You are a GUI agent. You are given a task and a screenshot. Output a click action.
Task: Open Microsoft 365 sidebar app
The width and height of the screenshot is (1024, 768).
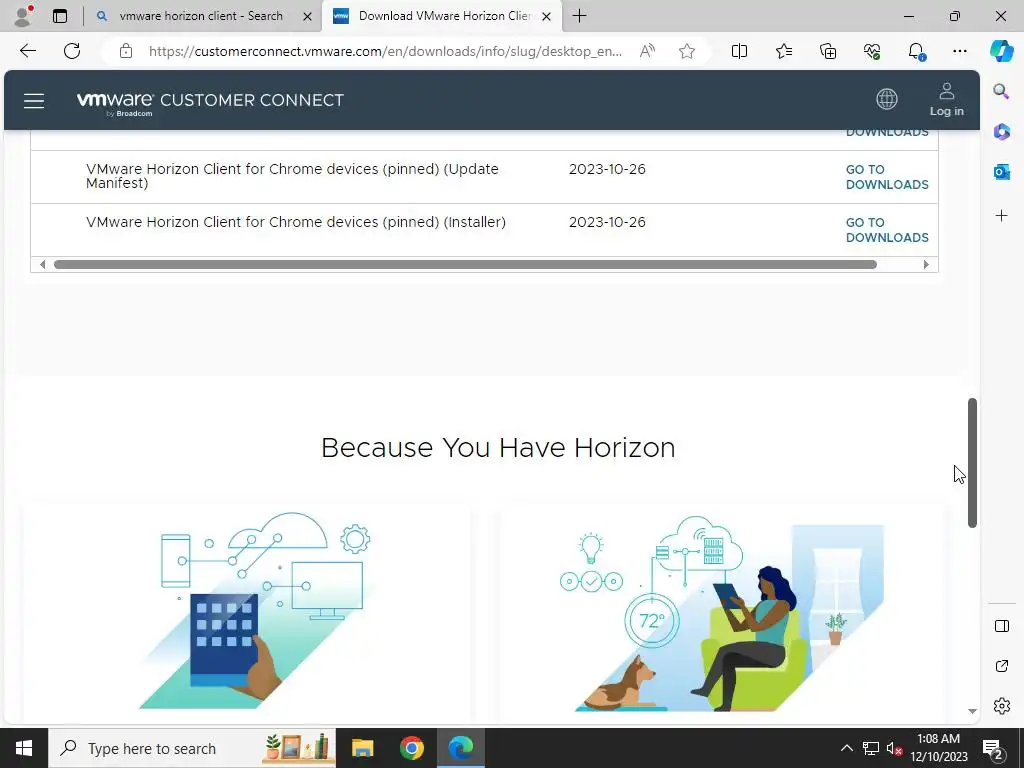(1001, 132)
